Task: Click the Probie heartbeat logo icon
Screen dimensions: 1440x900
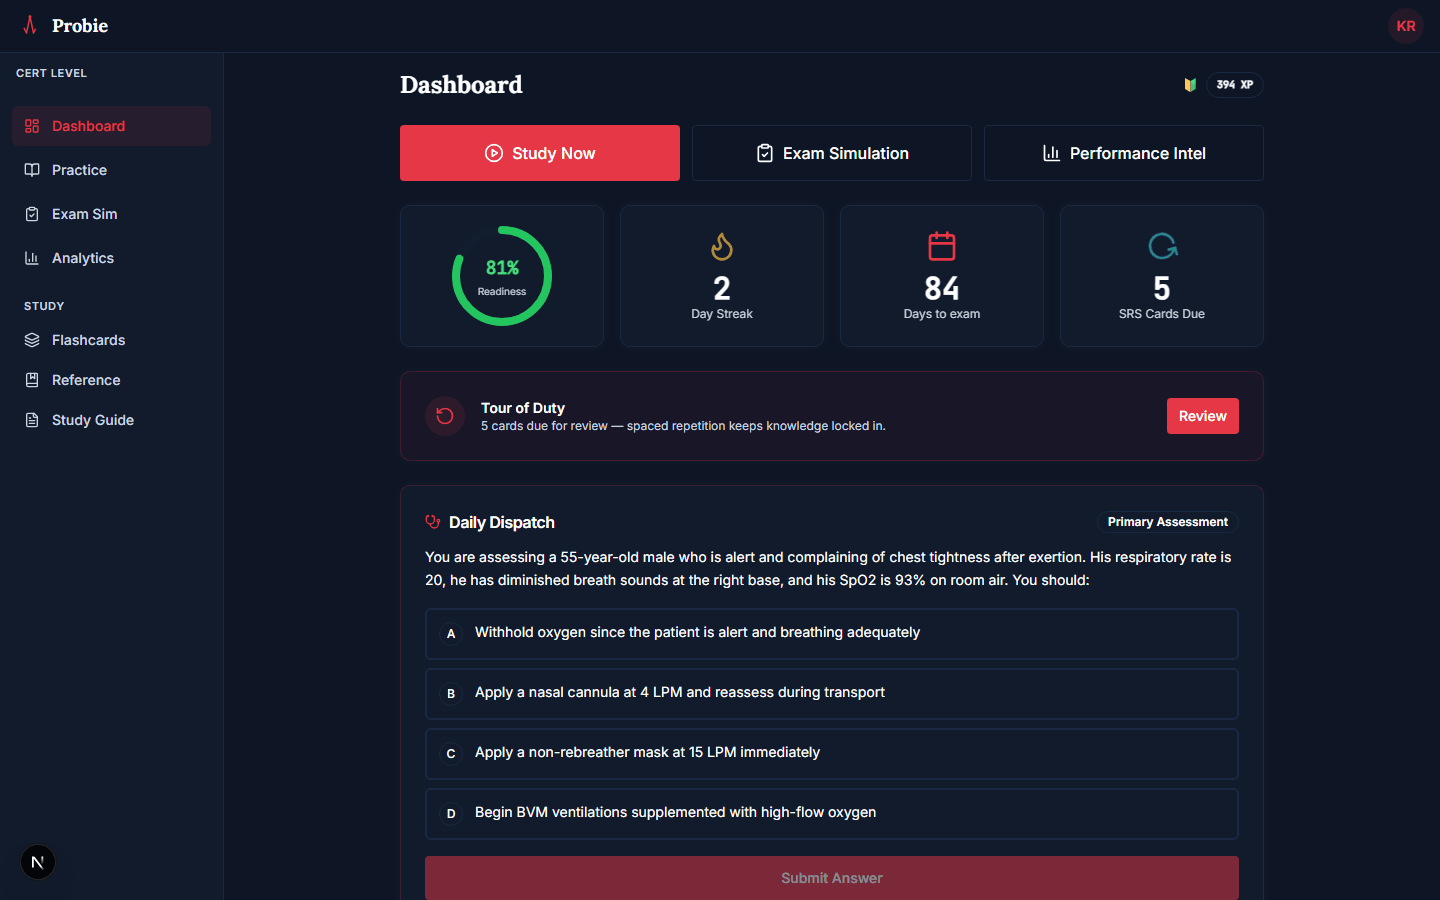Action: (x=31, y=26)
